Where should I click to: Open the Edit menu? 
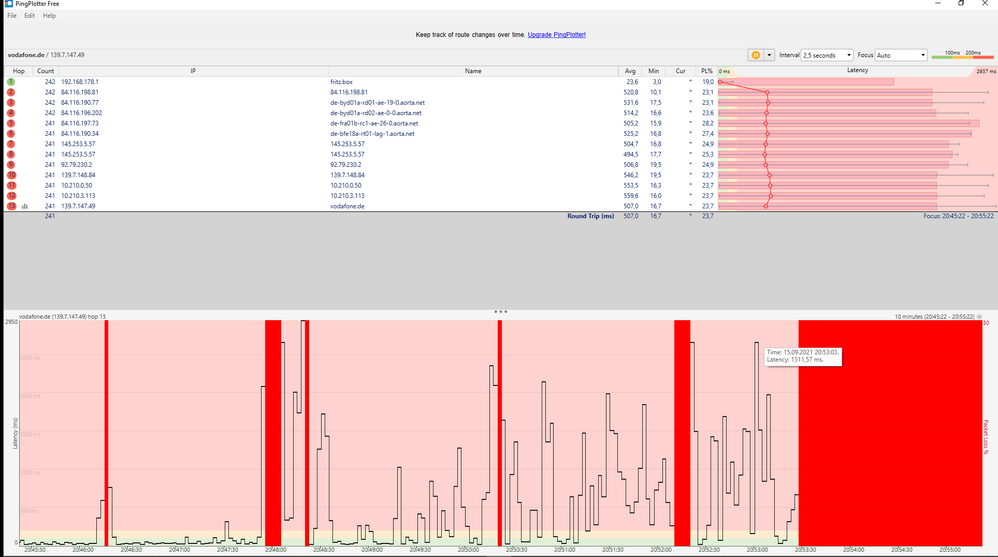pos(29,16)
